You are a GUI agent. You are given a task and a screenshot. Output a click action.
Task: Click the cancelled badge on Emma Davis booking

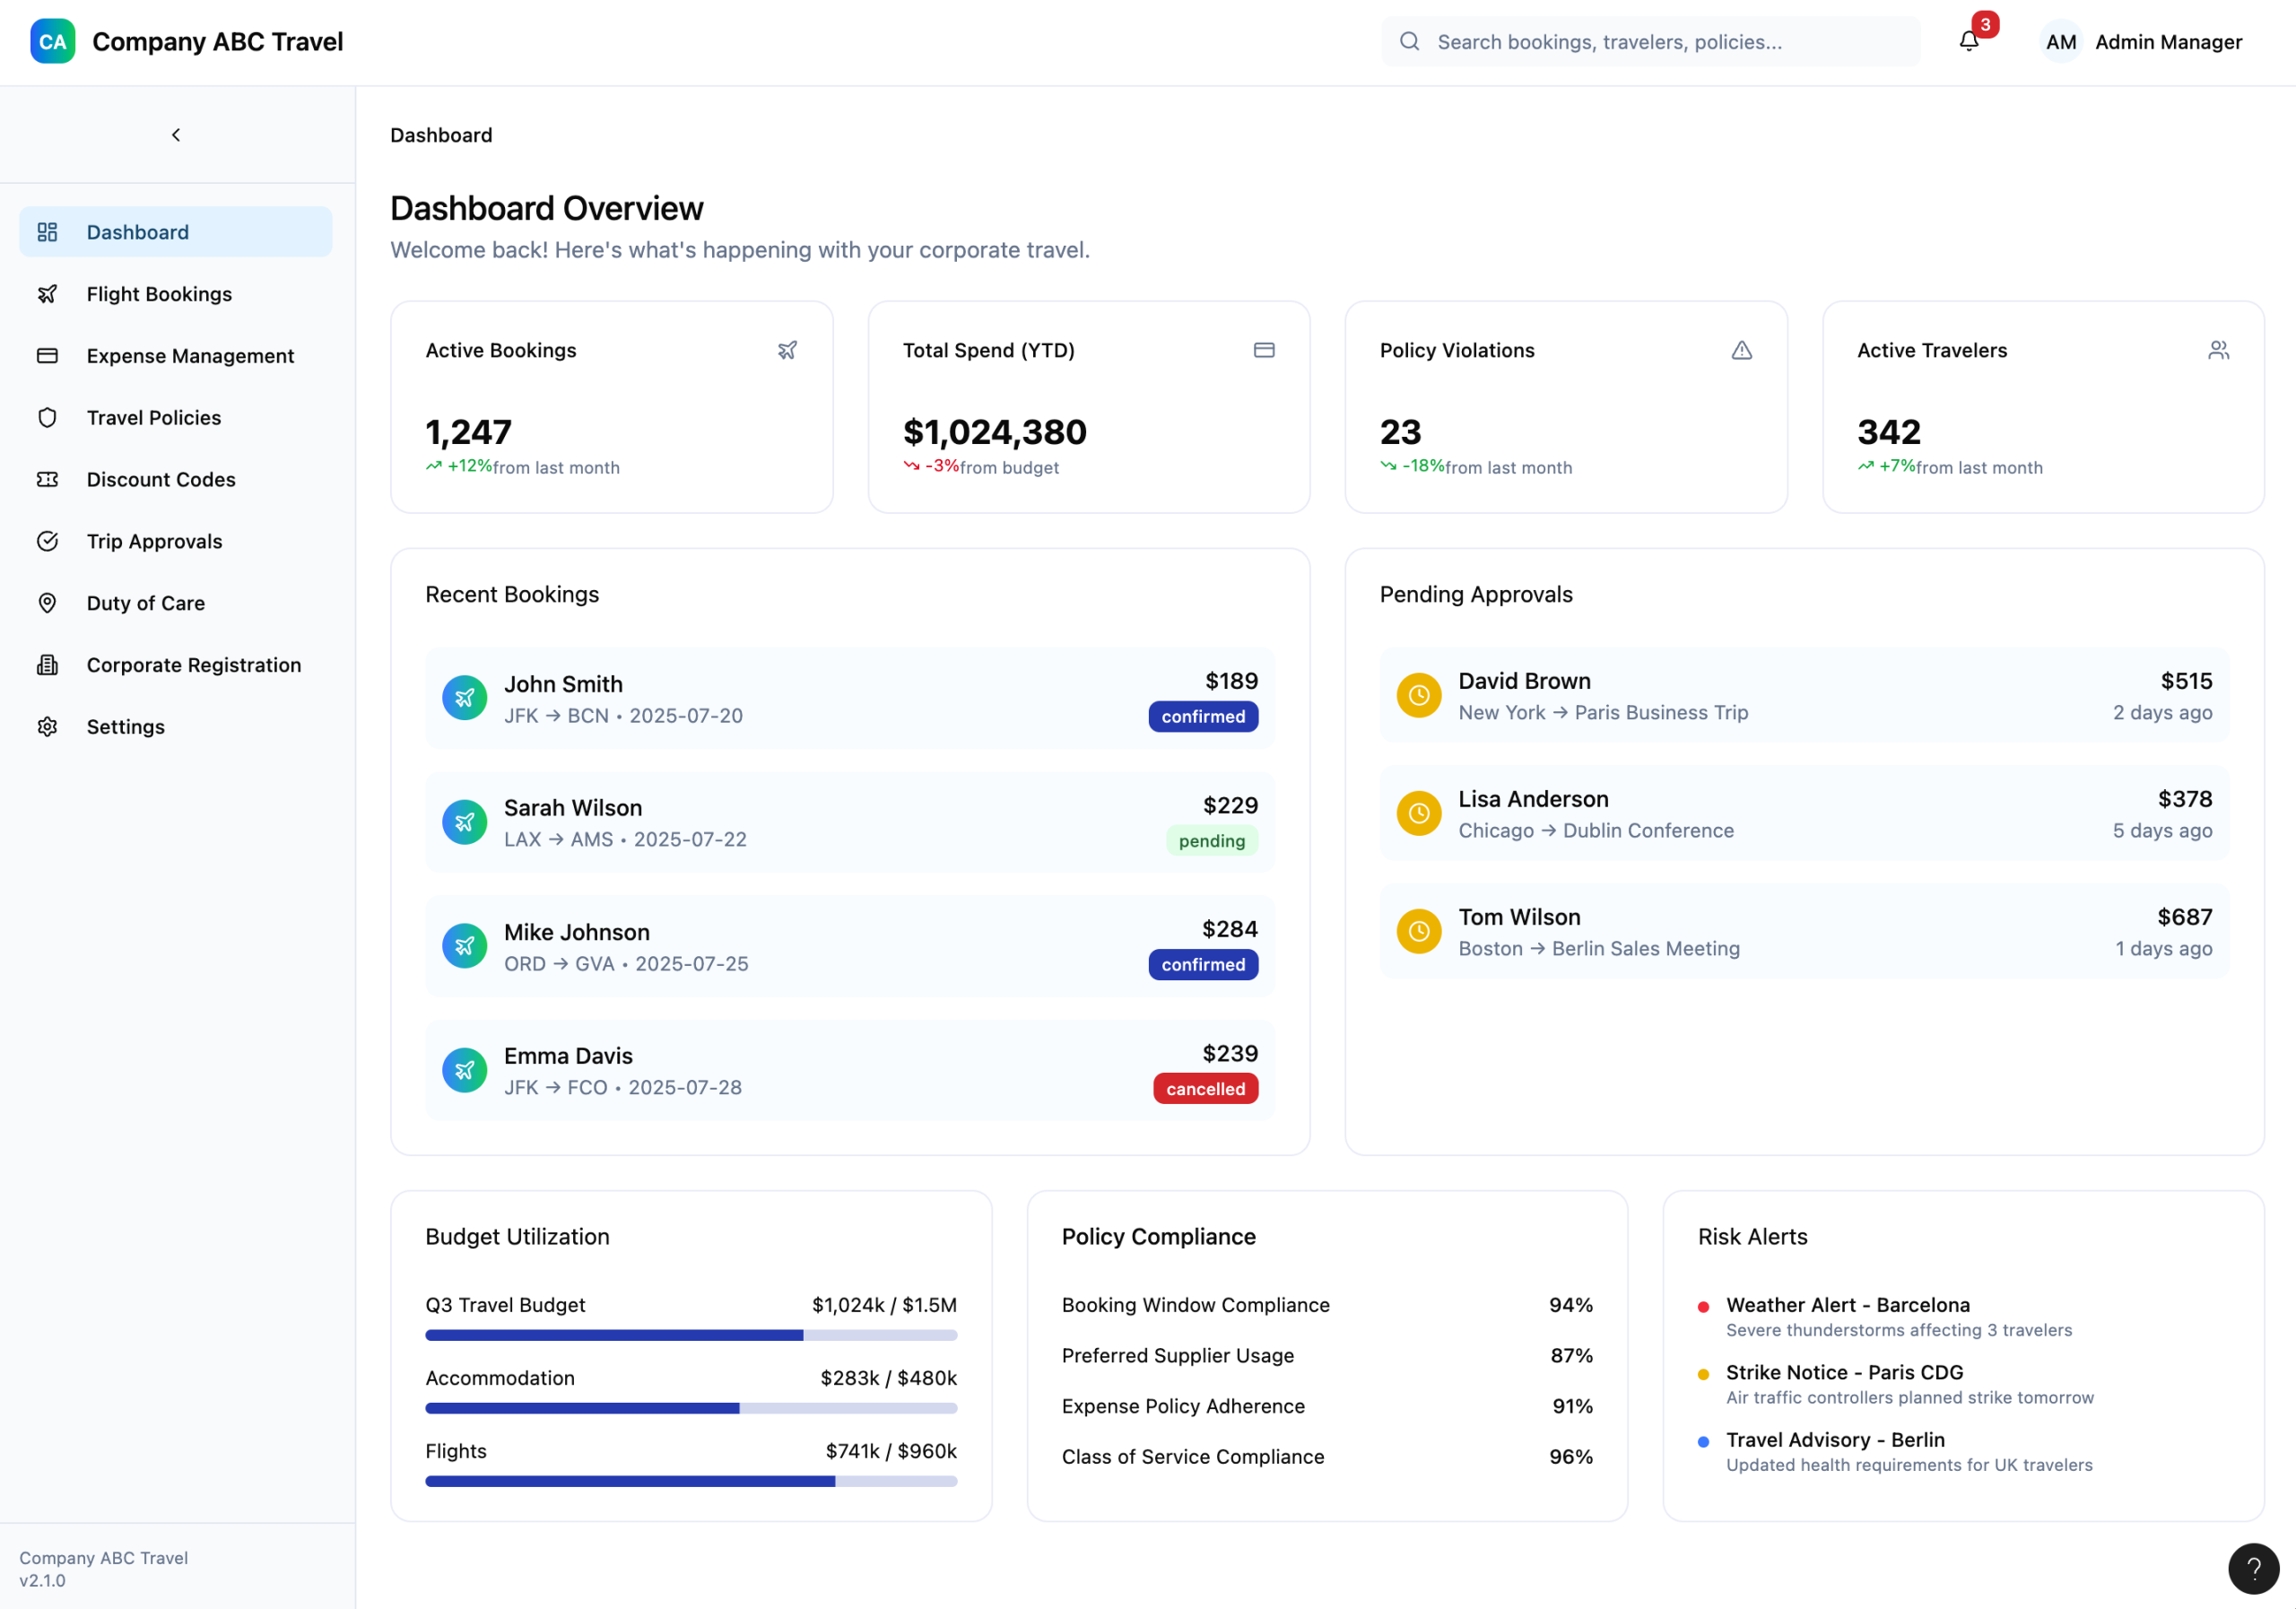(x=1205, y=1089)
